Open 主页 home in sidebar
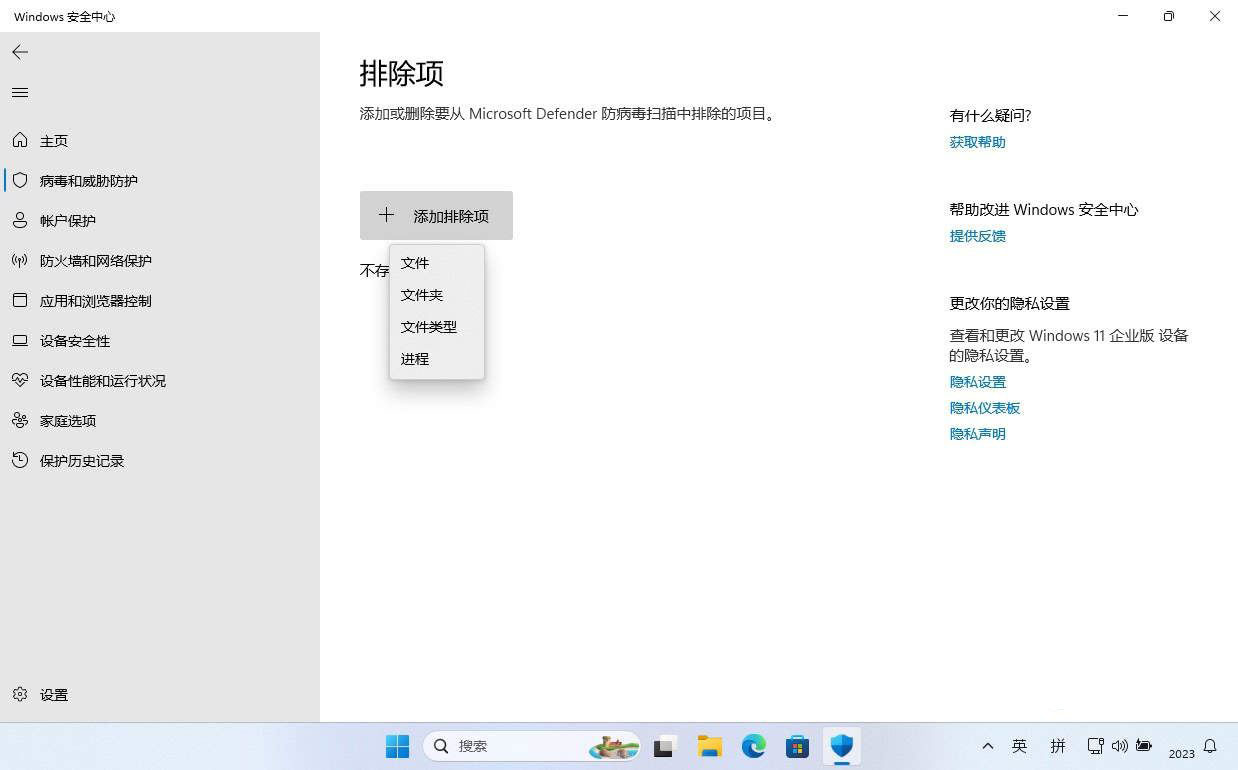Screen dimensions: 1238x770 click(54, 141)
